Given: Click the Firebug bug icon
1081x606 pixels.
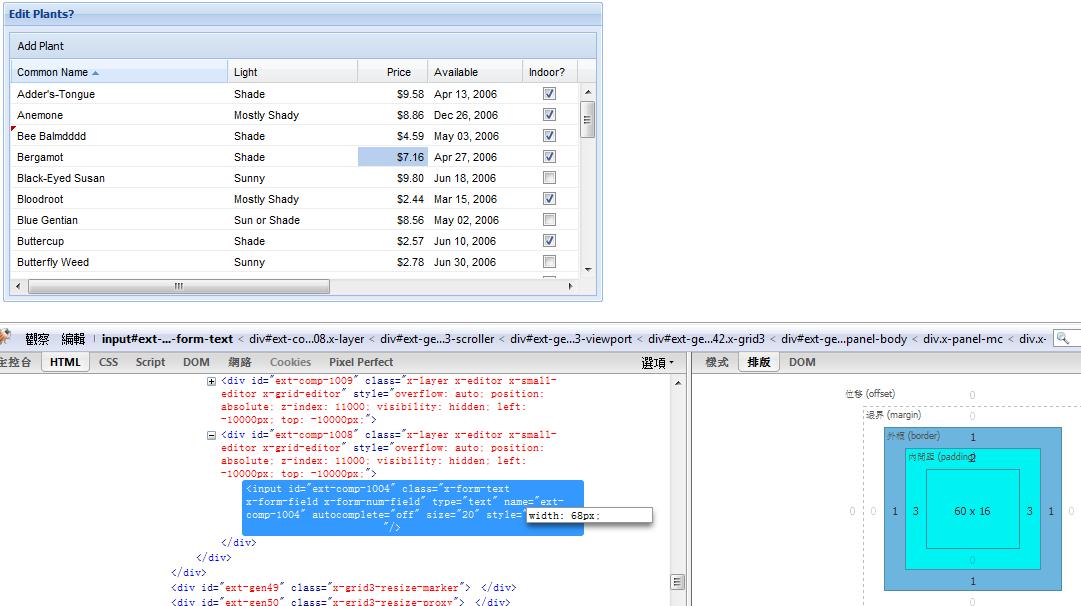Looking at the screenshot, I should pos(5,339).
